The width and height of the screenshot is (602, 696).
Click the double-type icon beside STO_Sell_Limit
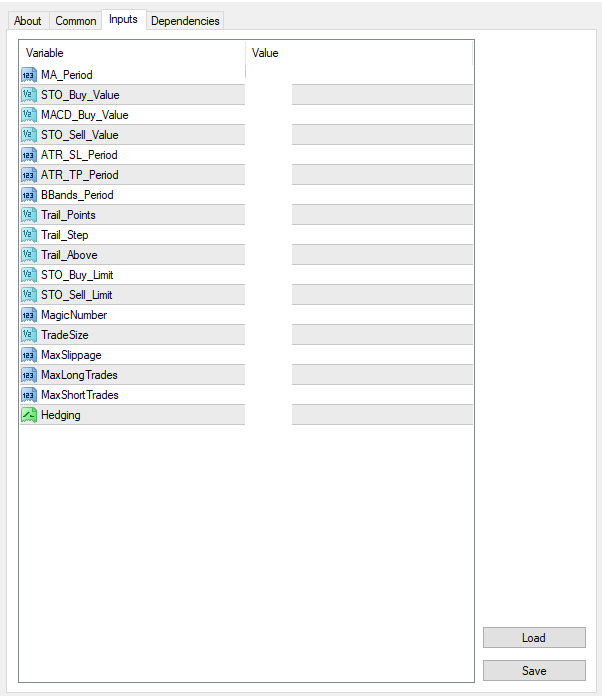pyautogui.click(x=29, y=295)
